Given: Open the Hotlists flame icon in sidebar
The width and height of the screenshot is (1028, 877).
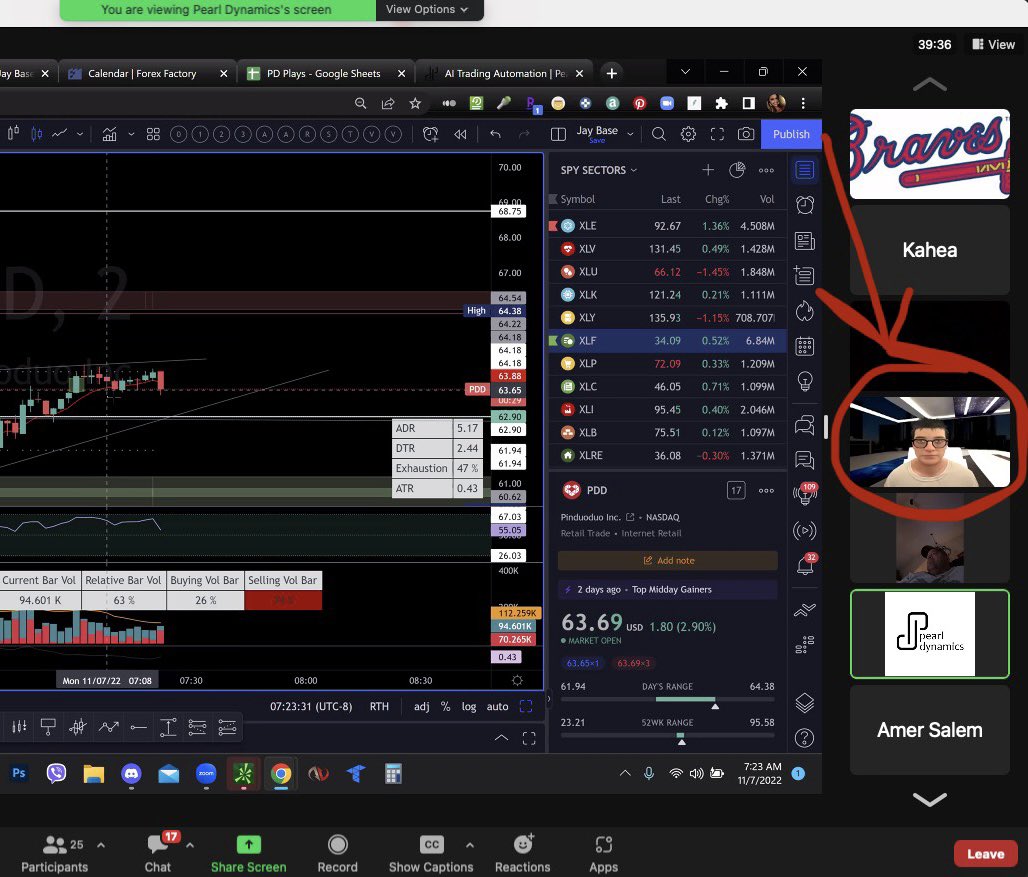Looking at the screenshot, I should (804, 311).
